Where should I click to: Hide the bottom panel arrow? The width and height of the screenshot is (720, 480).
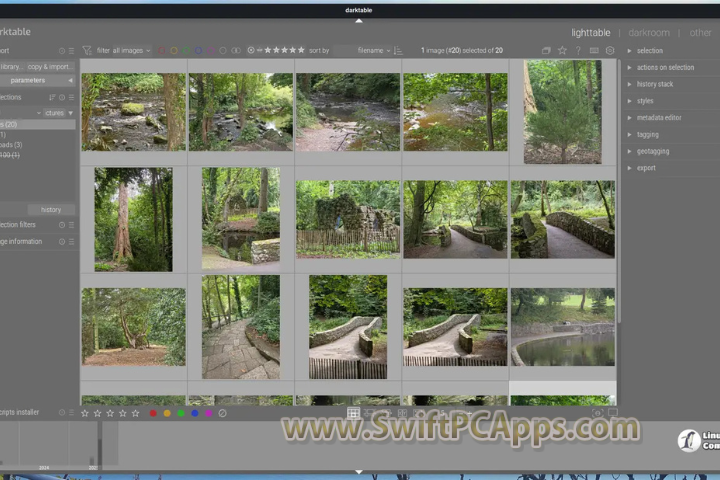point(359,472)
